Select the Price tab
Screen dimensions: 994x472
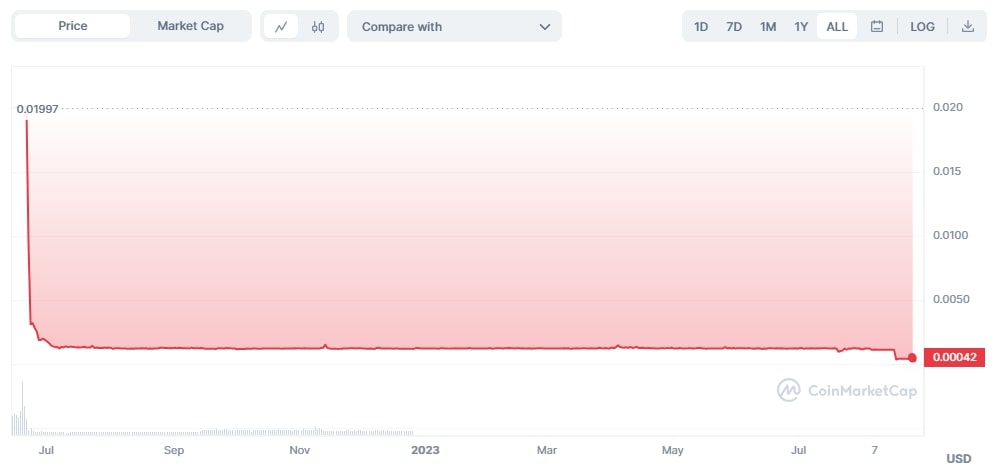pyautogui.click(x=73, y=26)
